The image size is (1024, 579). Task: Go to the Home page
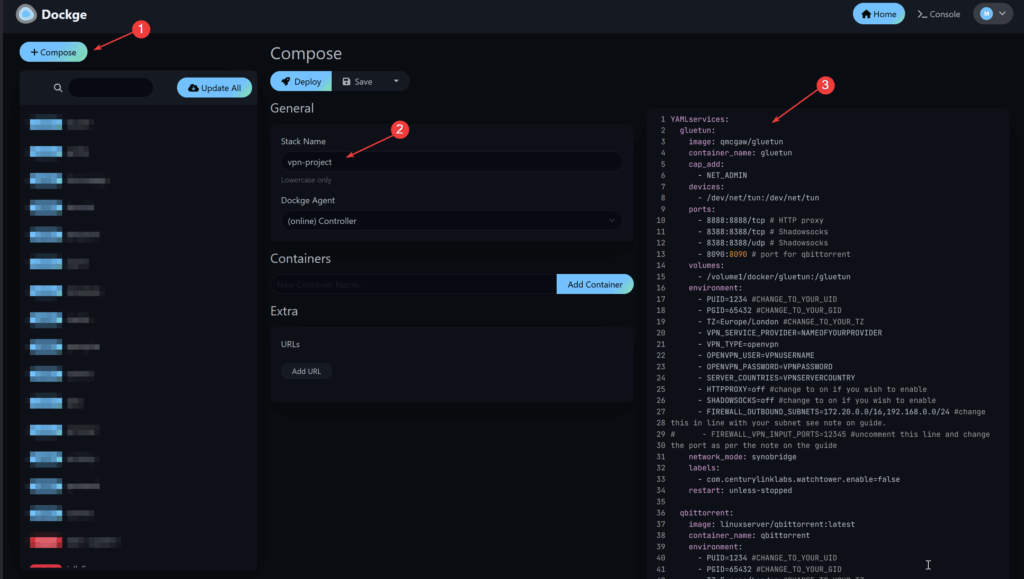click(x=878, y=14)
